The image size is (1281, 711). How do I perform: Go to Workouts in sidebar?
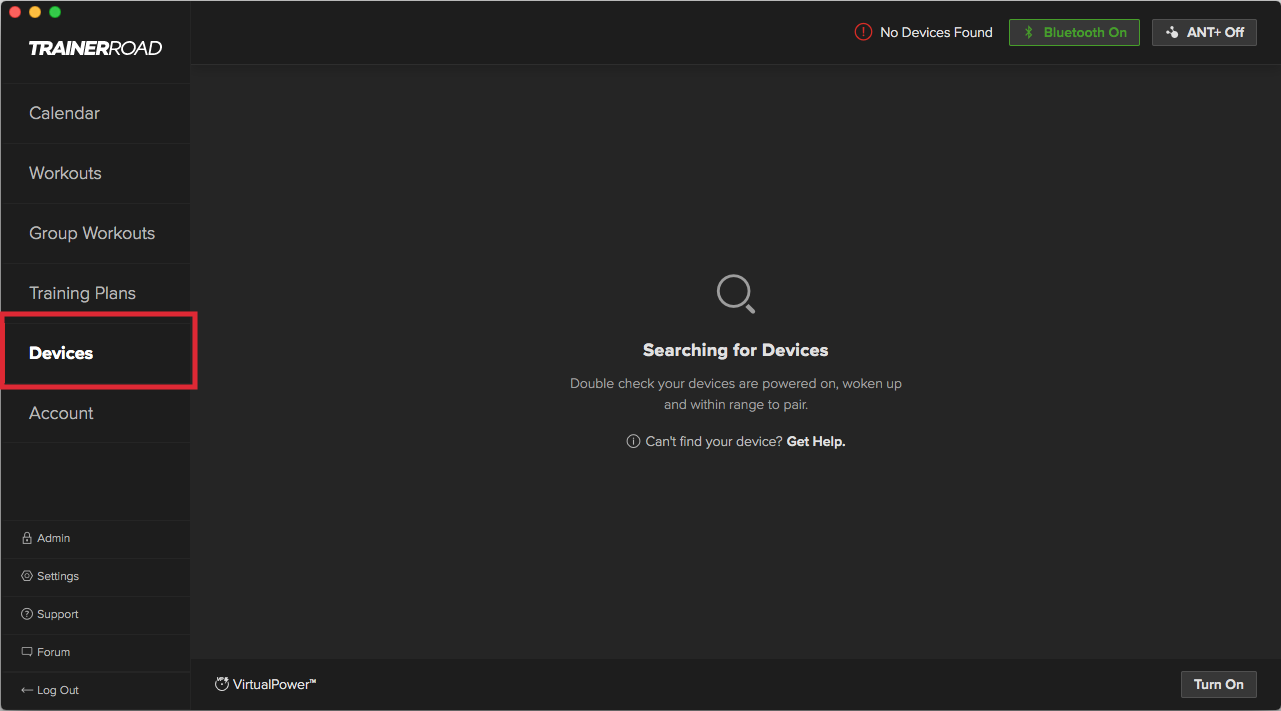click(95, 173)
